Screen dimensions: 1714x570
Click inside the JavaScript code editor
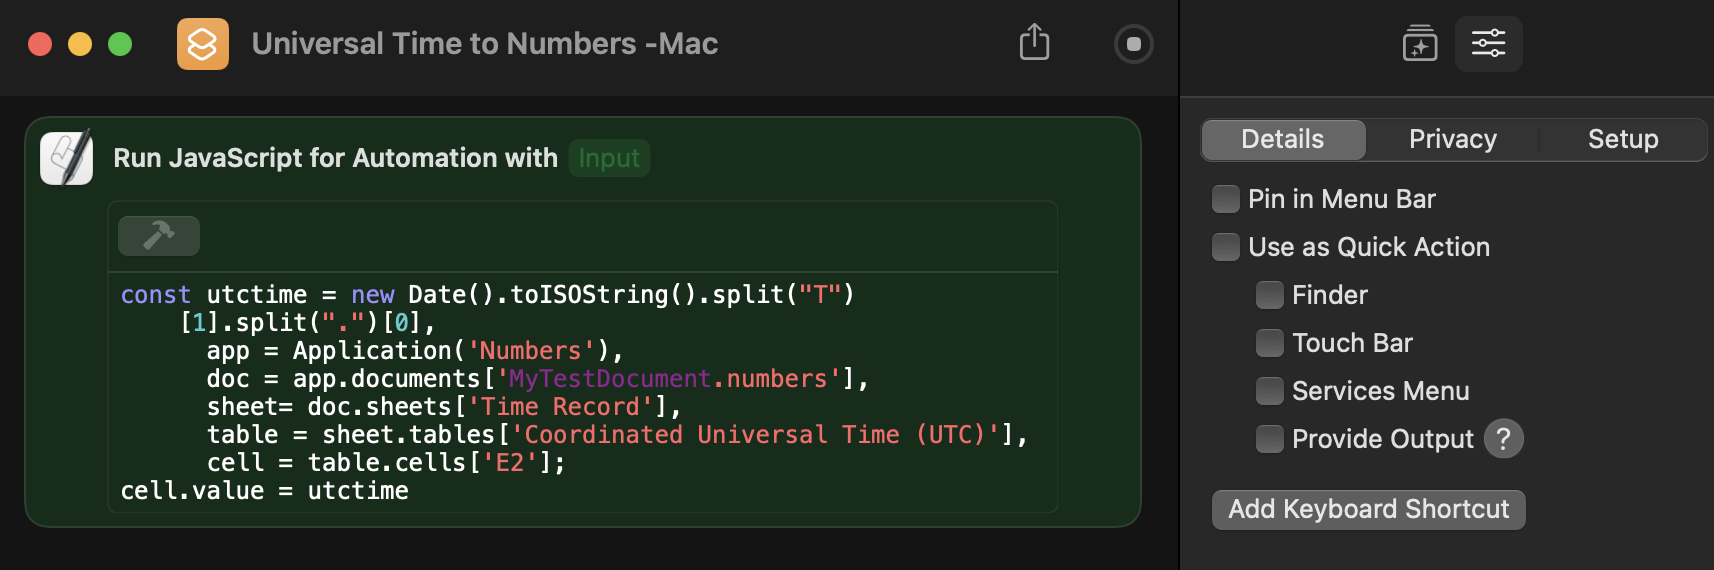coord(583,392)
